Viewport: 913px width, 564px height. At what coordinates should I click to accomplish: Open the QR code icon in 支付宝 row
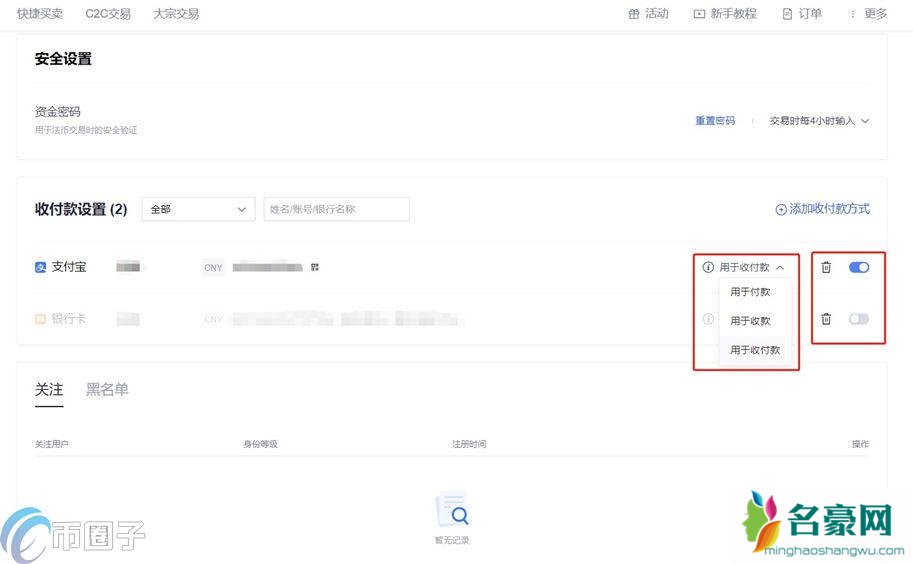[314, 267]
